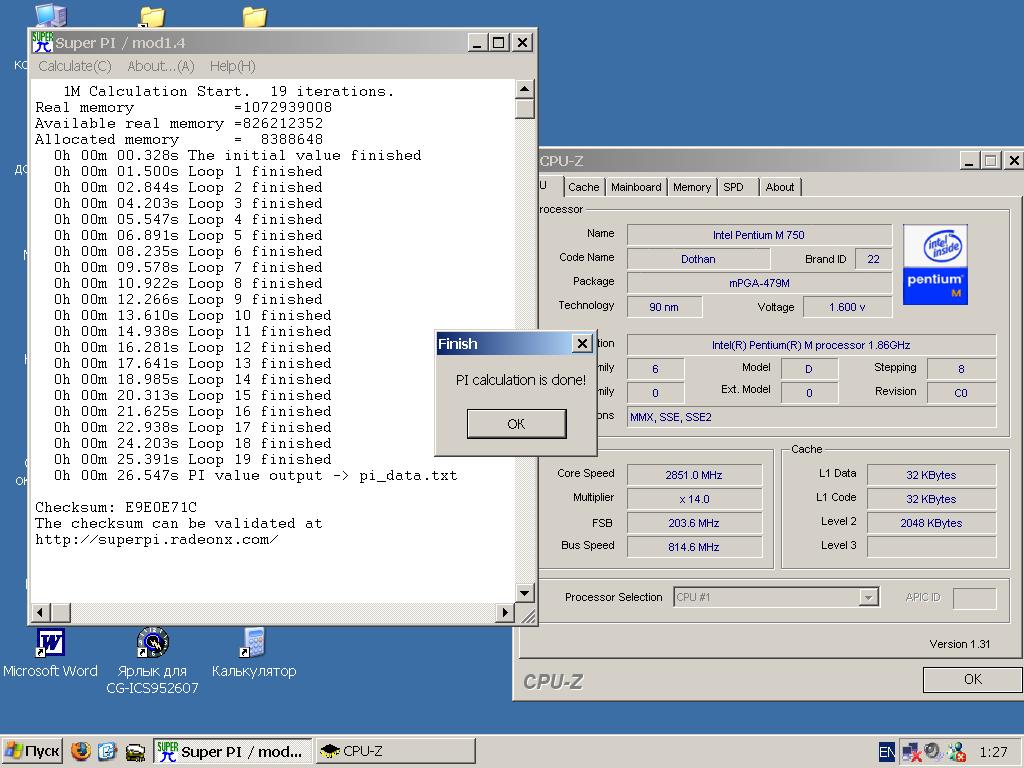Click the Code Name value Dothan

[x=698, y=259]
